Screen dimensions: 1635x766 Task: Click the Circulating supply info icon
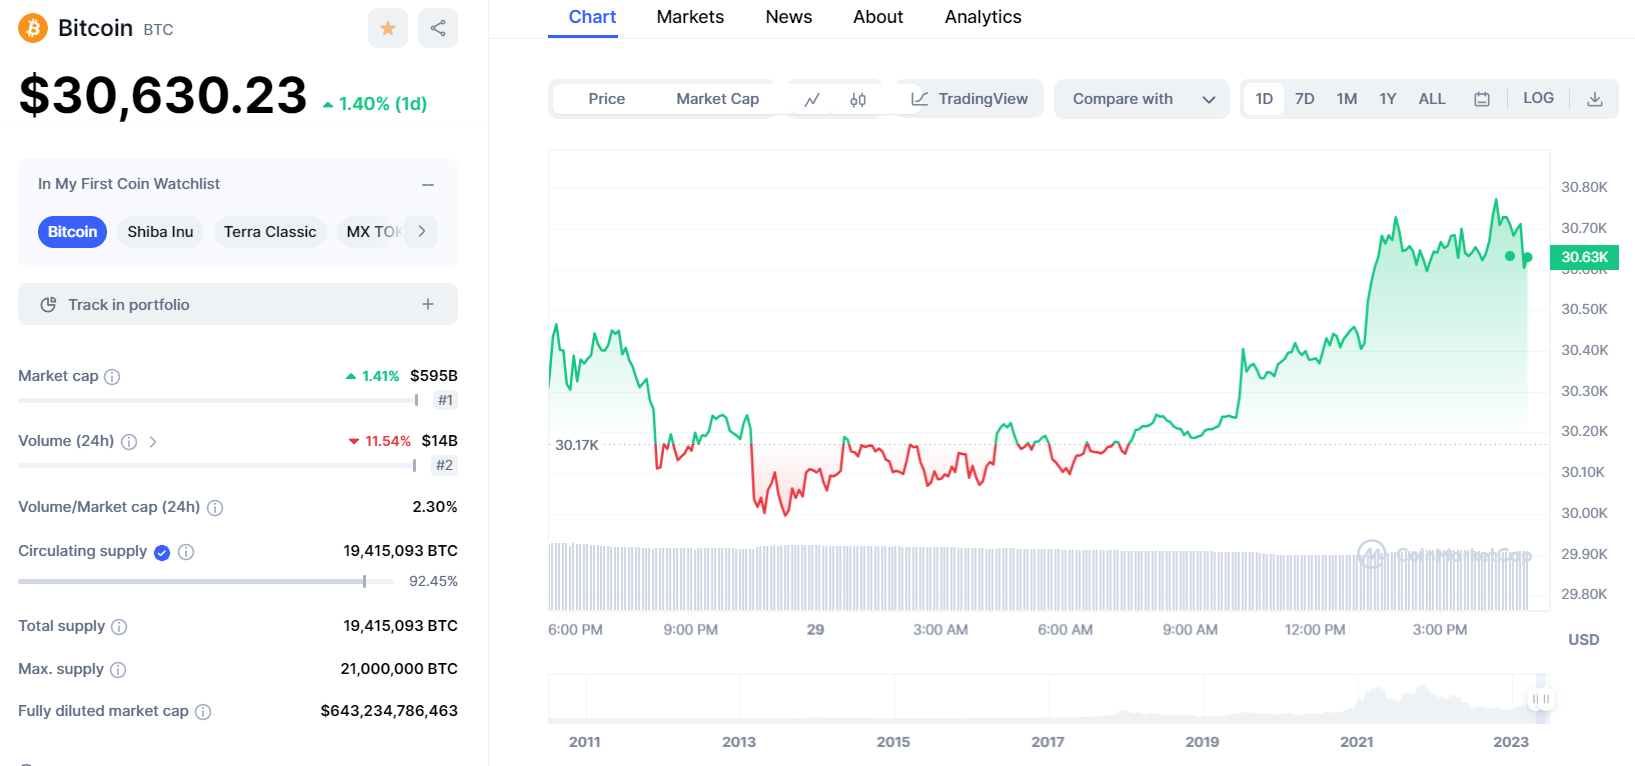(x=186, y=552)
